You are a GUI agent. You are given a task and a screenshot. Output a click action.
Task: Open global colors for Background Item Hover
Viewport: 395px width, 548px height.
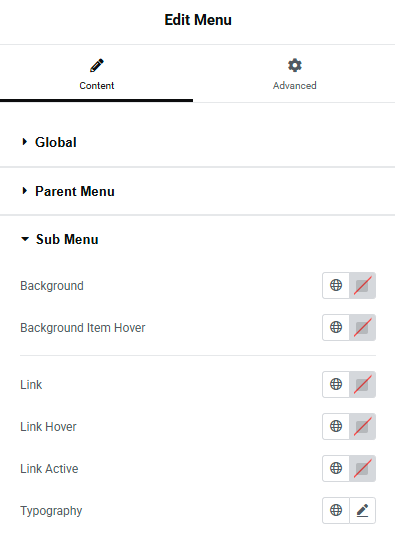pos(336,327)
